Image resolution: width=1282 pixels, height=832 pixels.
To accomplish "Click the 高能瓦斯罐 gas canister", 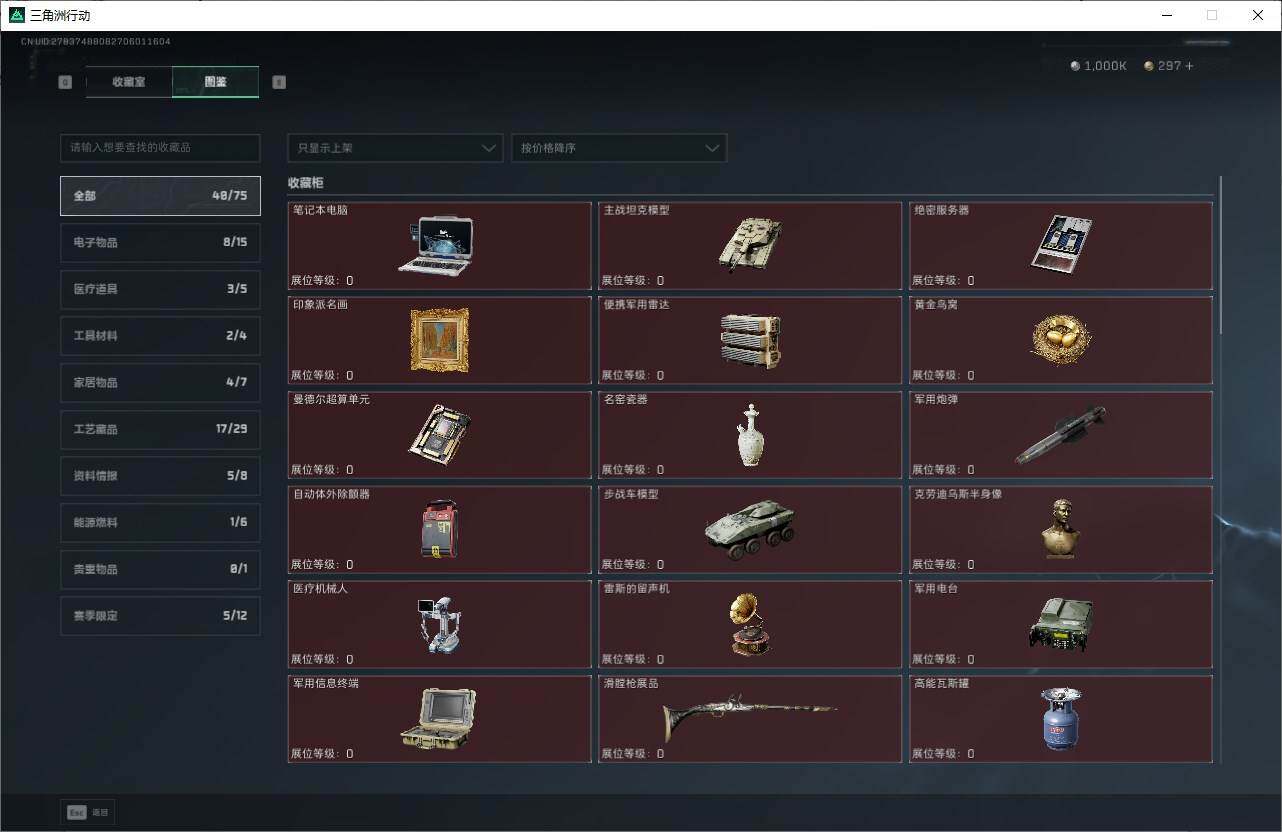I will [1061, 719].
